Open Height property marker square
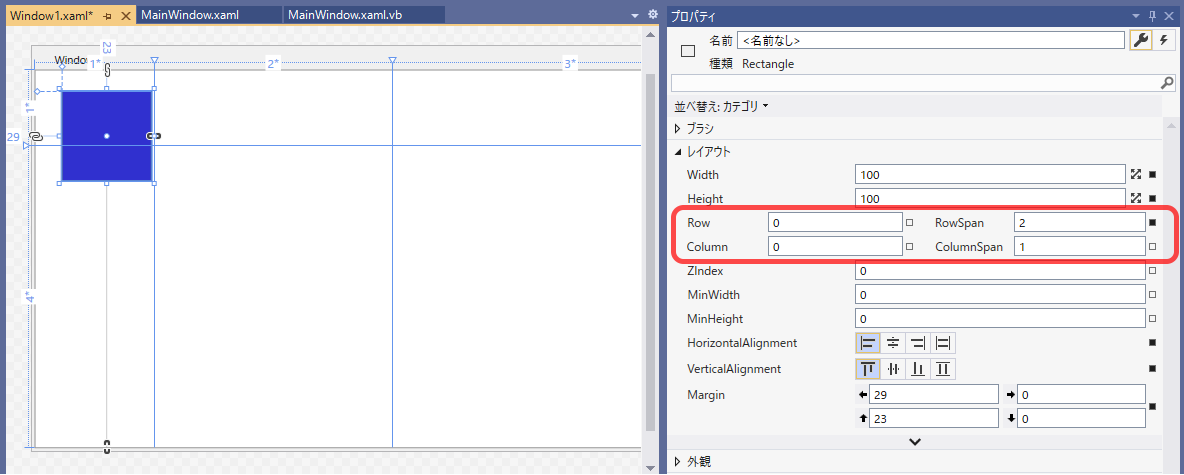Viewport: 1184px width, 475px height. [1153, 199]
